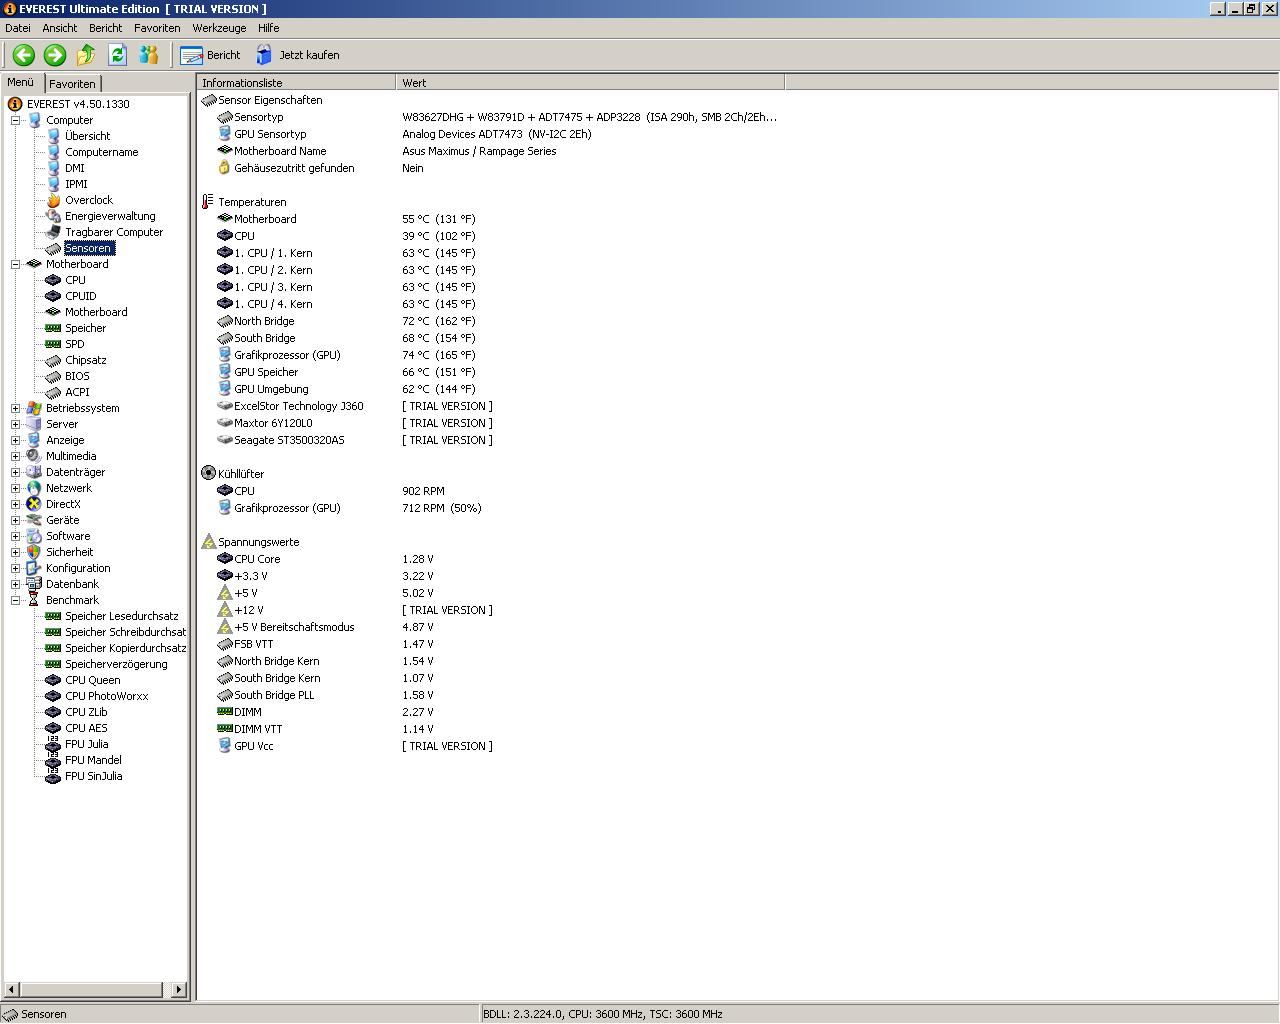Open the Werkzeuge menu
The image size is (1280, 1024).
click(219, 28)
